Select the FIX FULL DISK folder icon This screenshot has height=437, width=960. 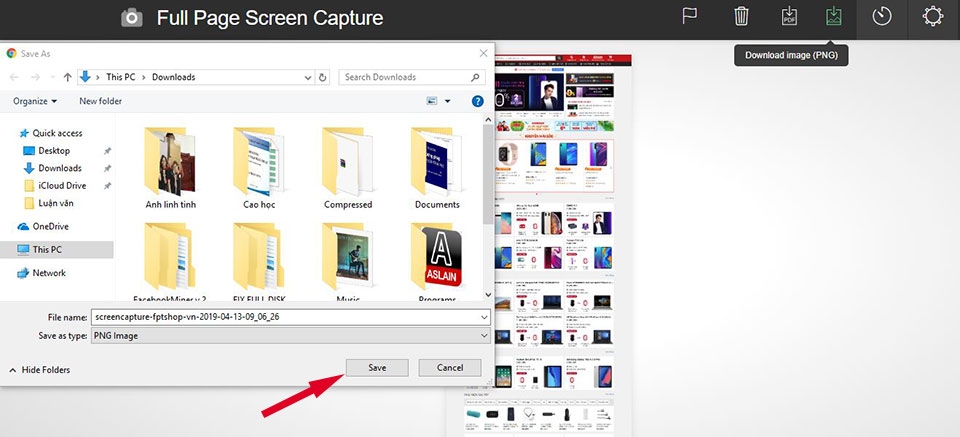coord(259,257)
